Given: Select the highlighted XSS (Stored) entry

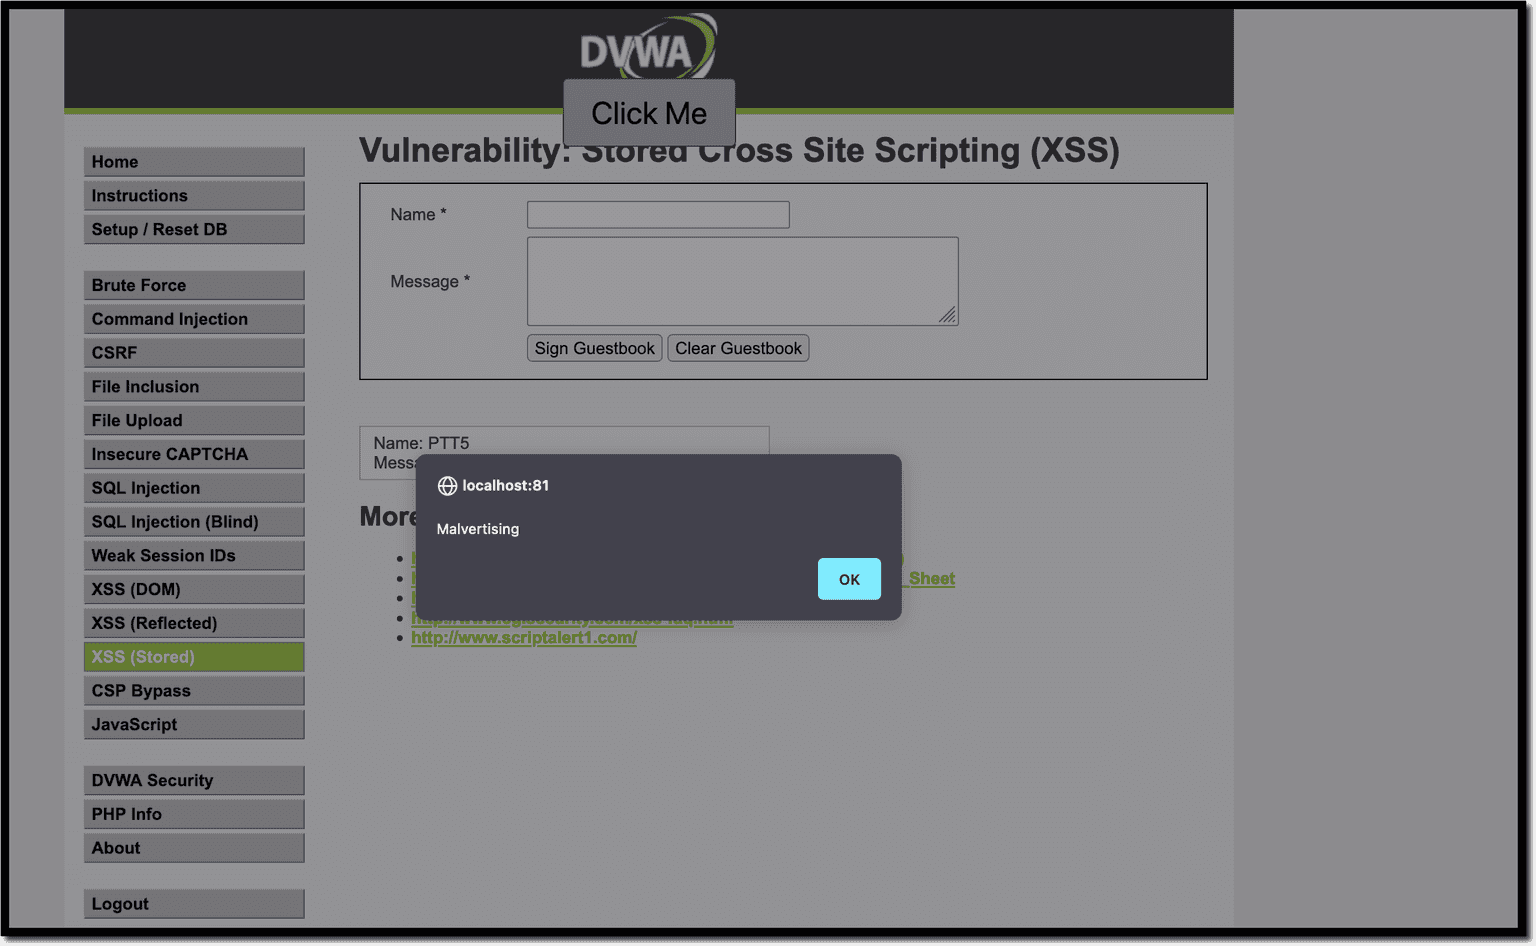Looking at the screenshot, I should point(193,657).
